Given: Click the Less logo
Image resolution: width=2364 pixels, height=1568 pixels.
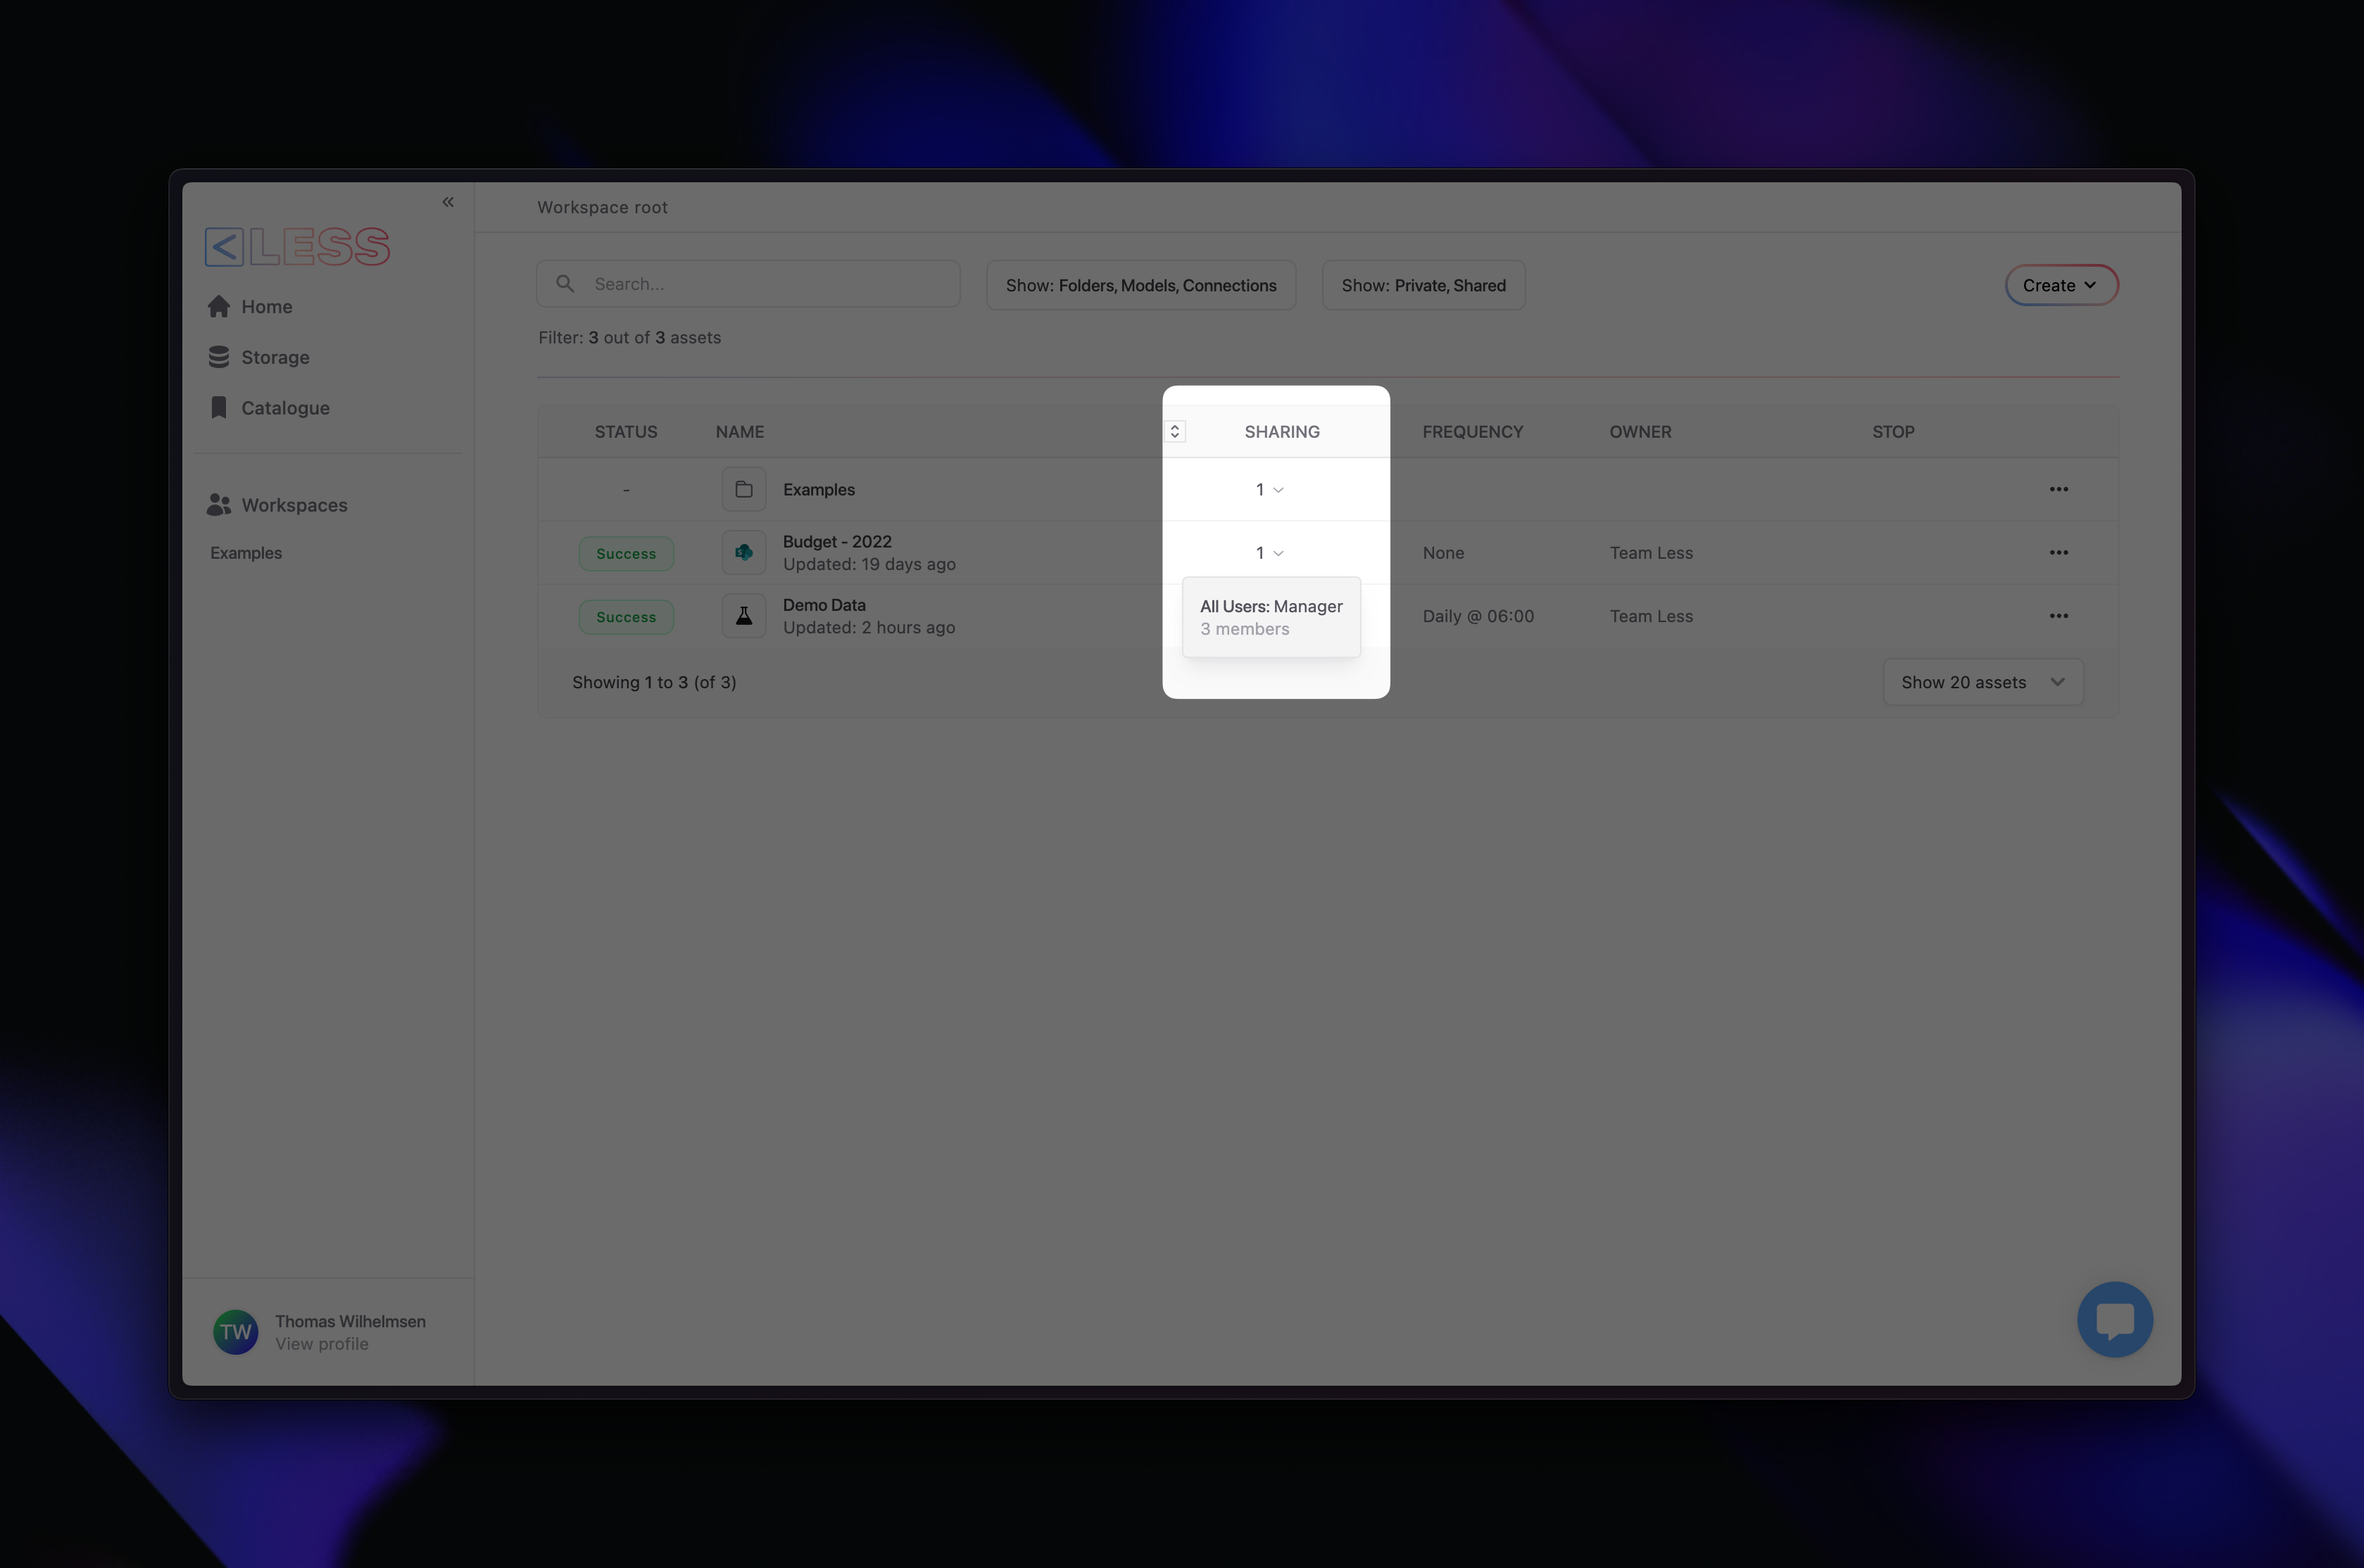Looking at the screenshot, I should 297,246.
